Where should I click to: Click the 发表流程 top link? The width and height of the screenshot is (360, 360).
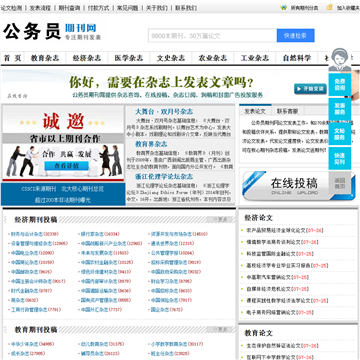[40, 8]
